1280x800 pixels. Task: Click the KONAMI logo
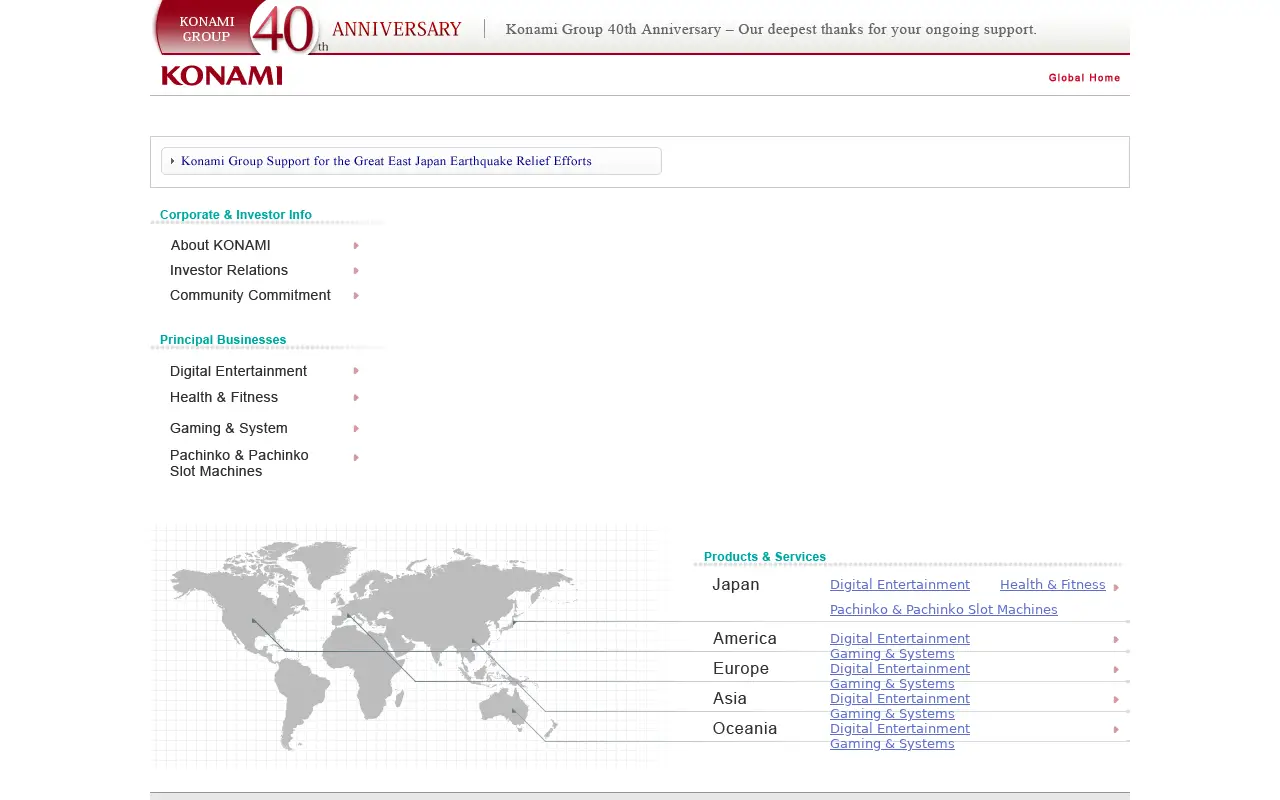coord(222,76)
